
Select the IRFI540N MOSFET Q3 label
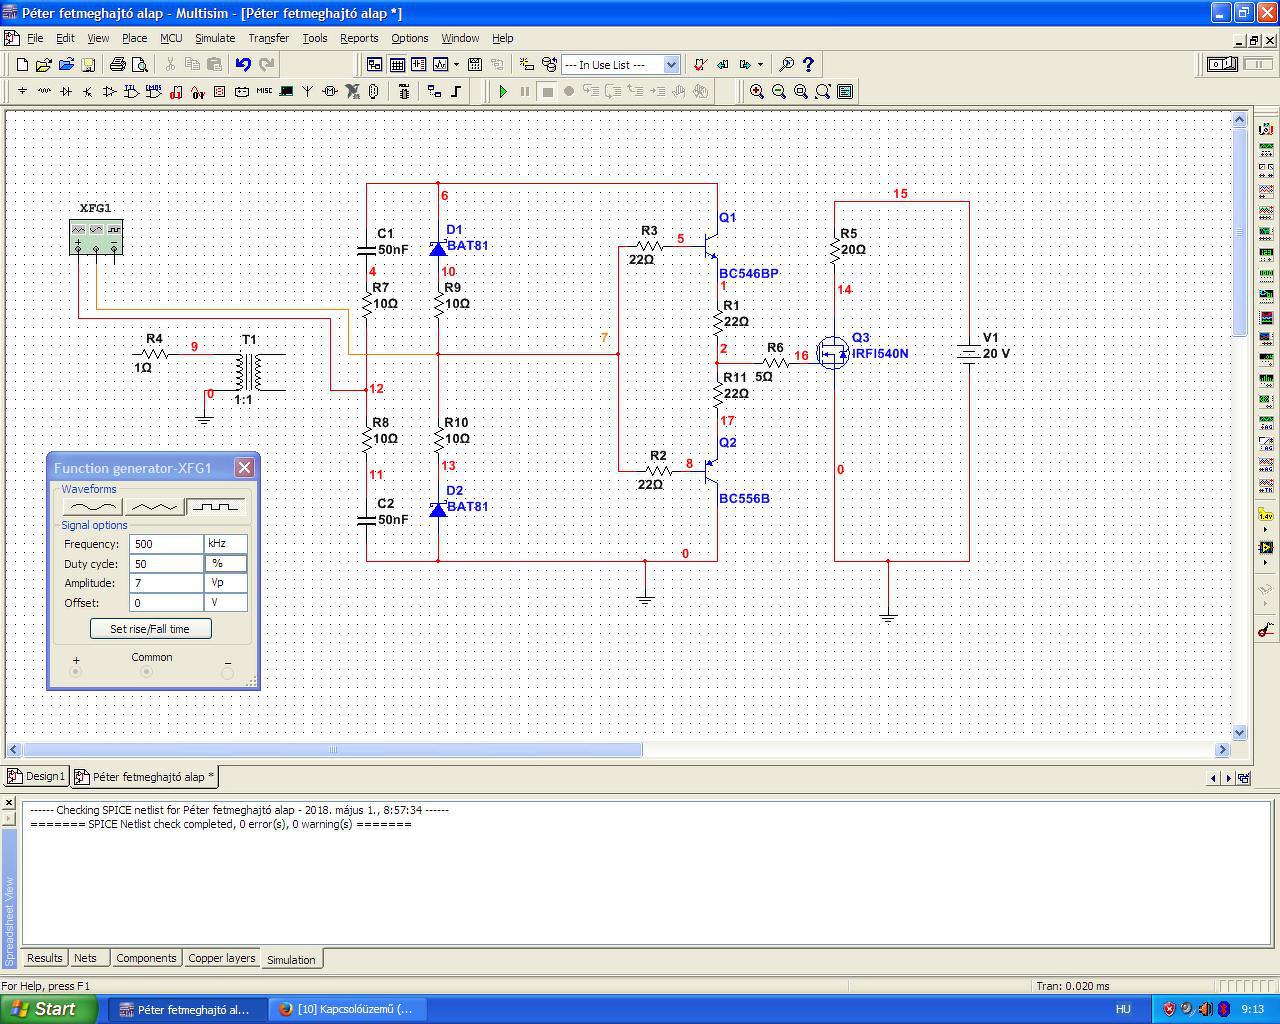point(880,354)
